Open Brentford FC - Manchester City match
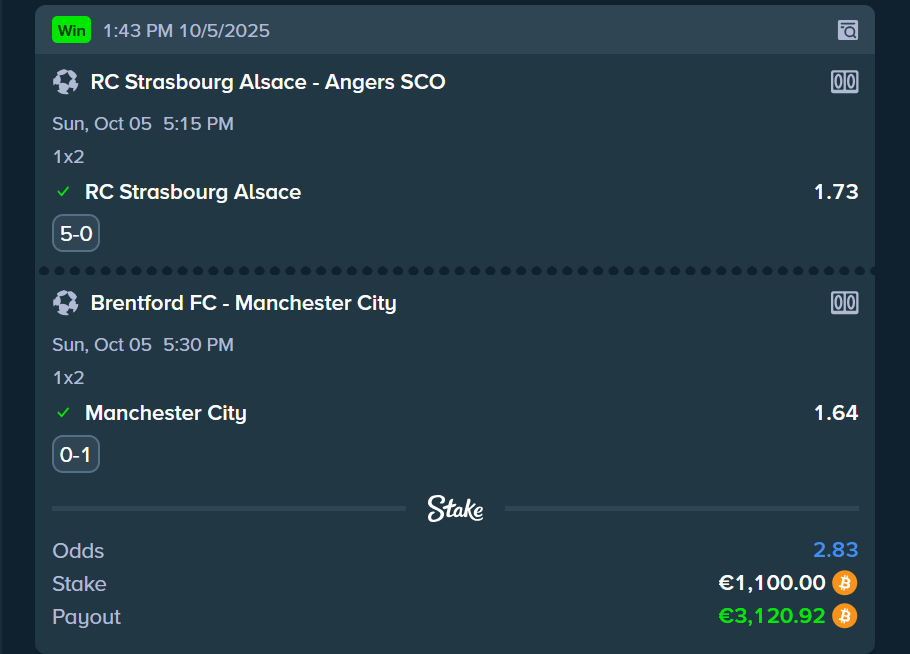This screenshot has height=654, width=910. click(243, 303)
